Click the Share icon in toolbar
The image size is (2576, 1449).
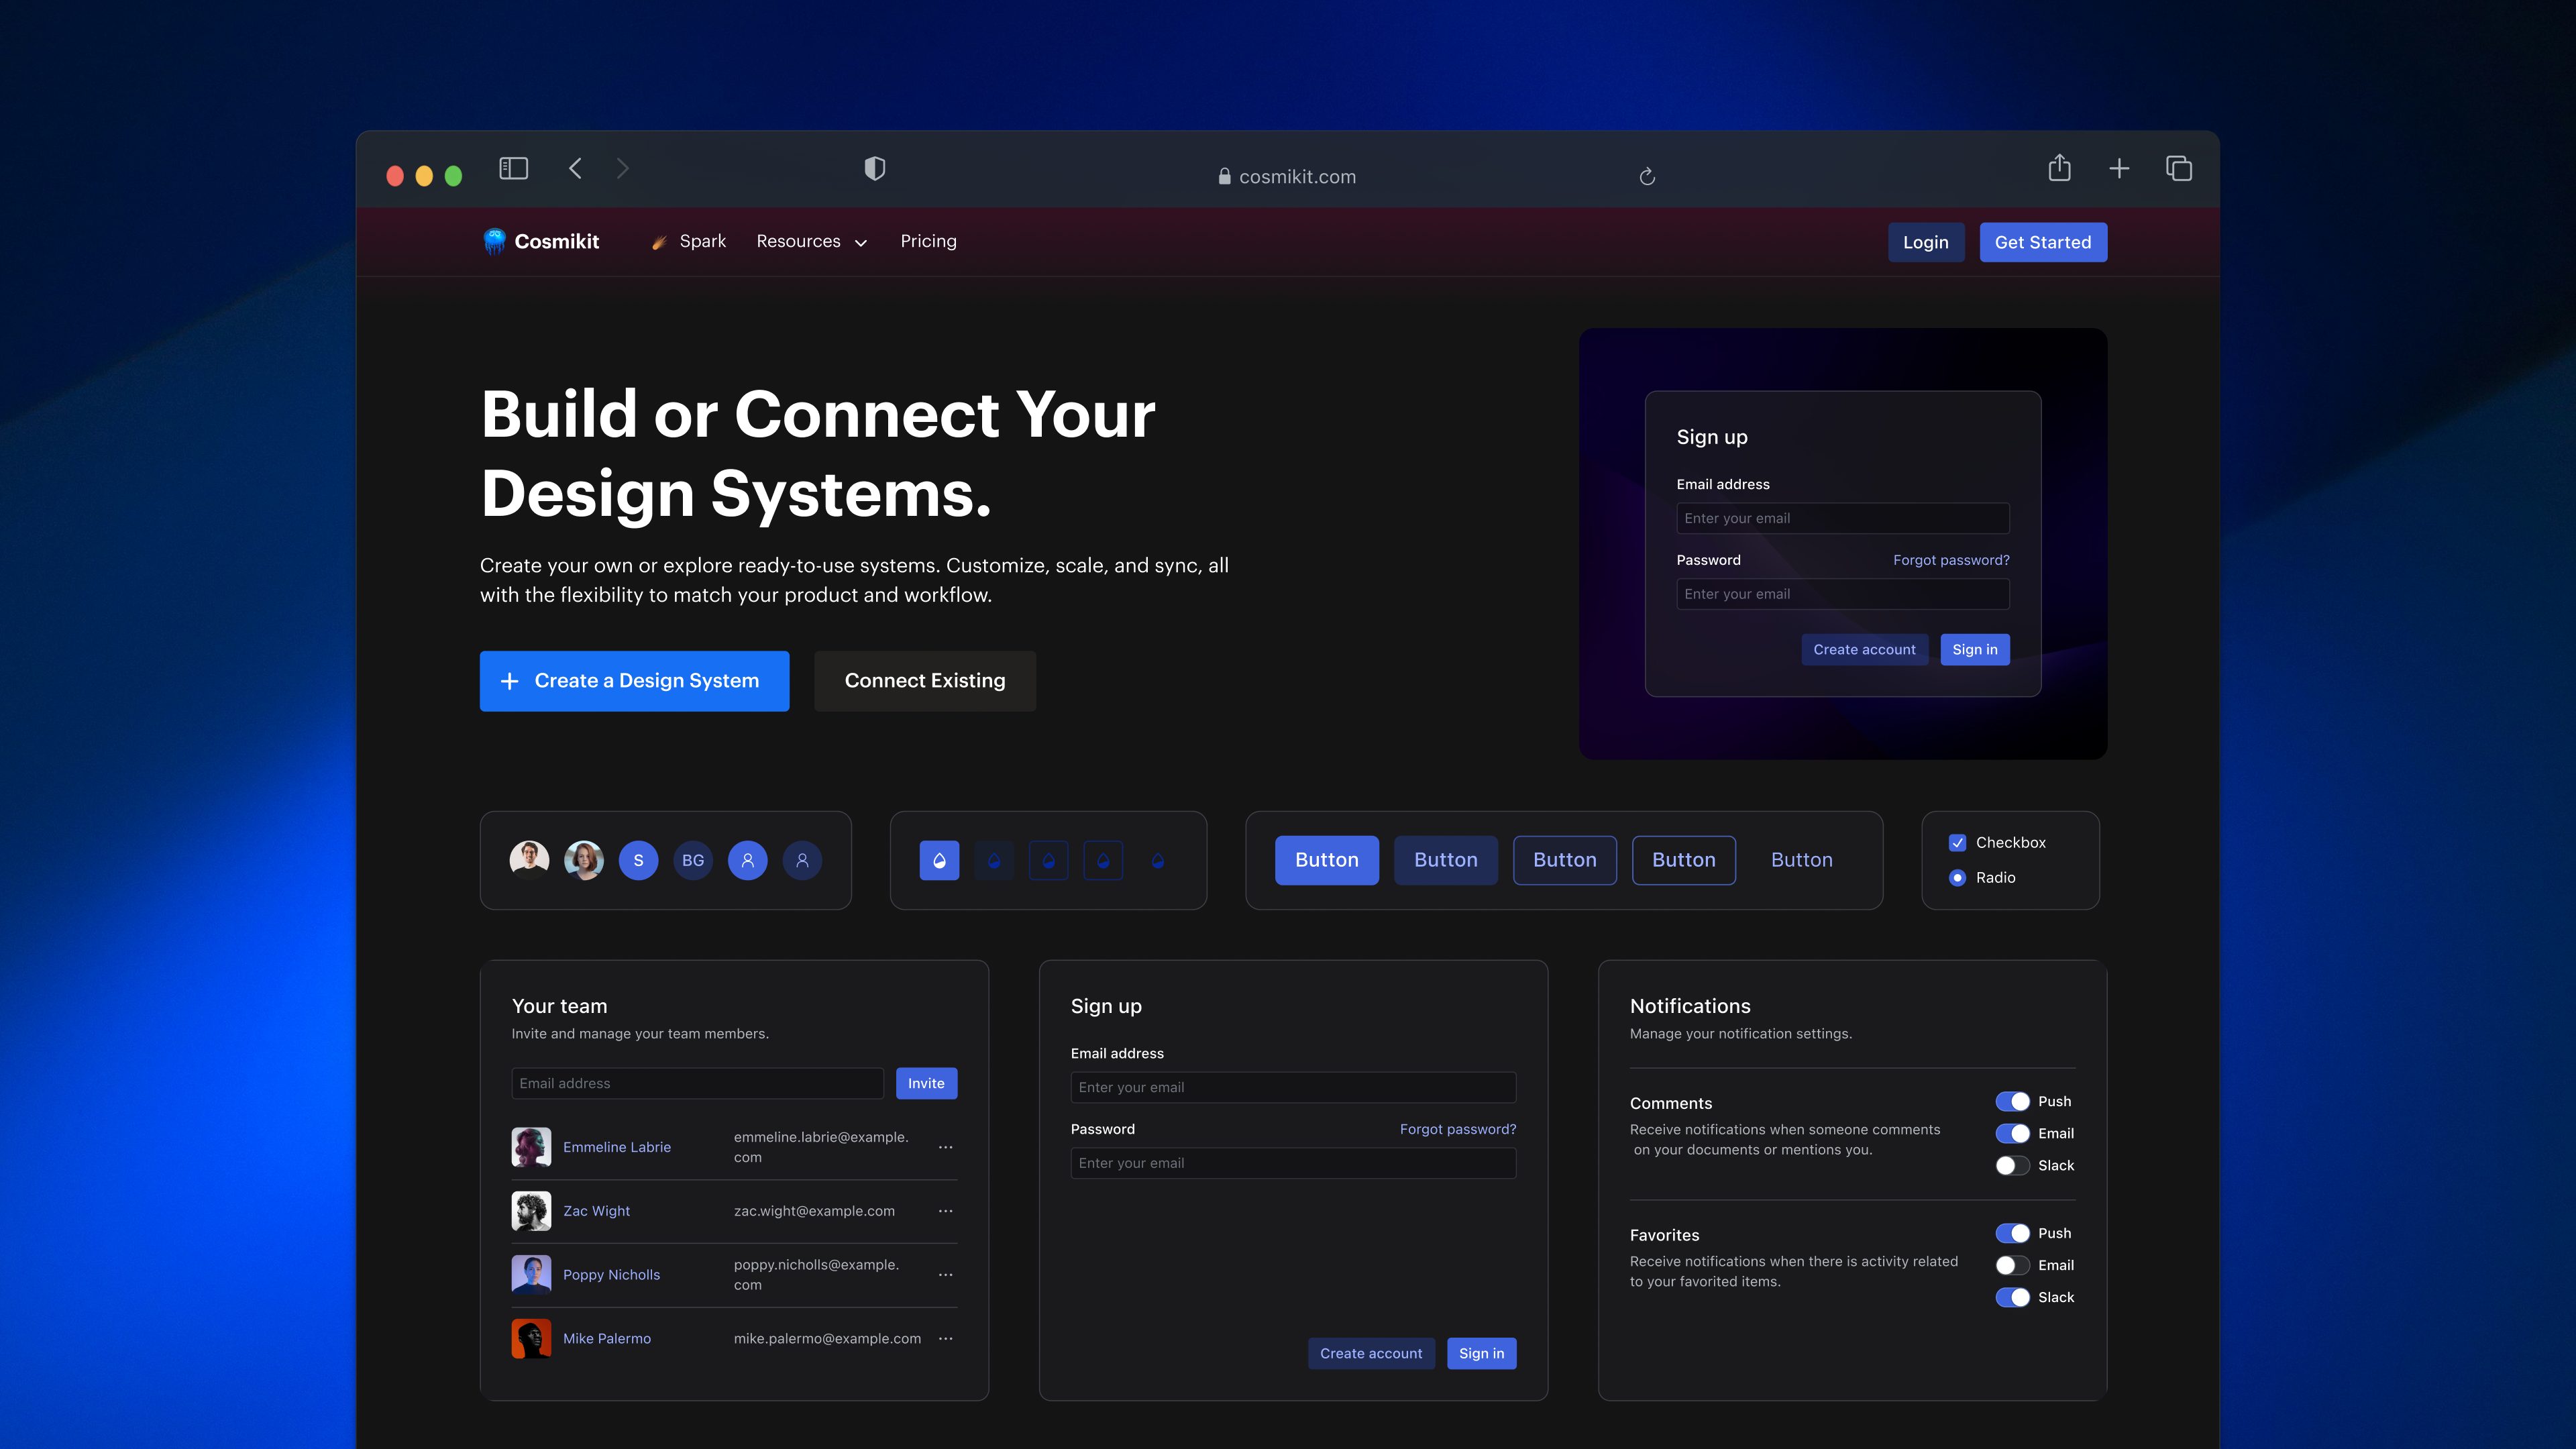click(2059, 168)
